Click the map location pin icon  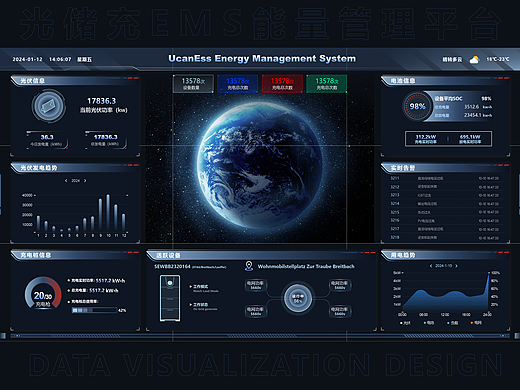click(249, 266)
